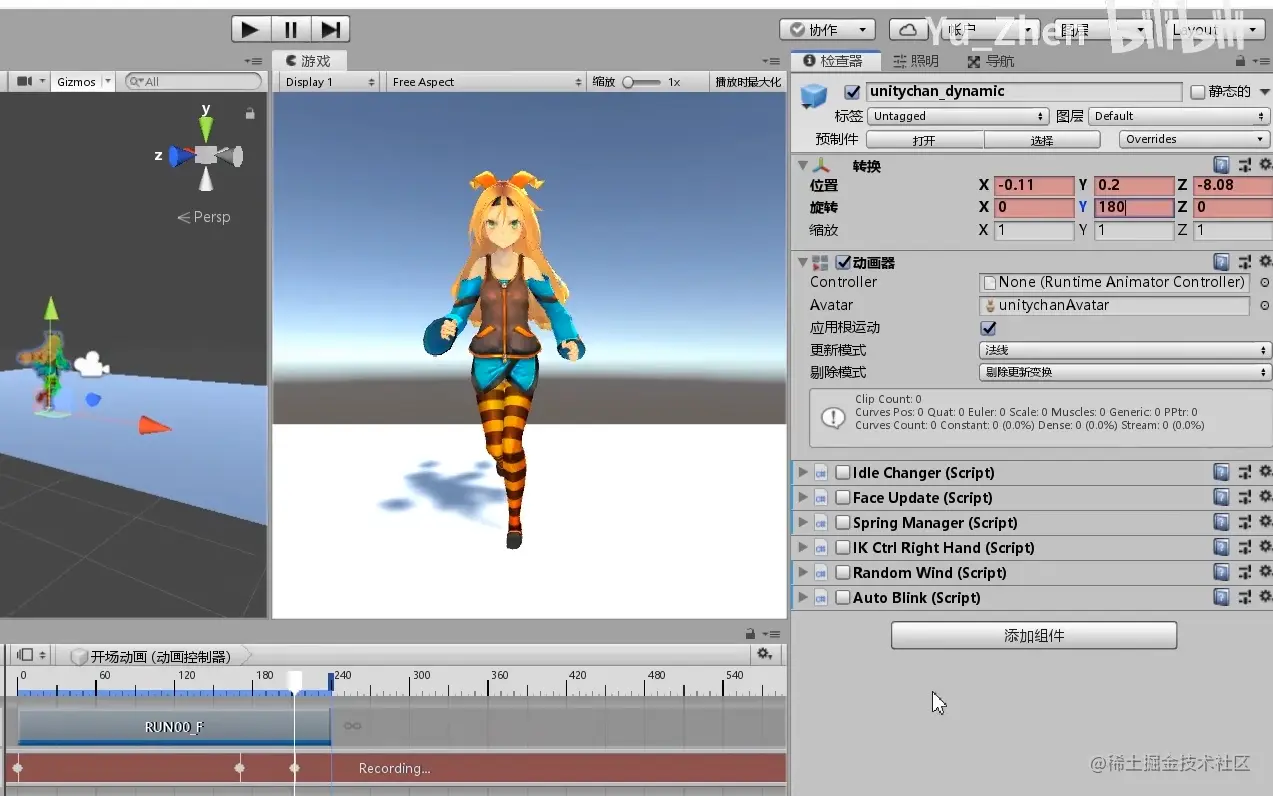
Task: Open the Controller object picker circle
Action: pyautogui.click(x=1264, y=283)
